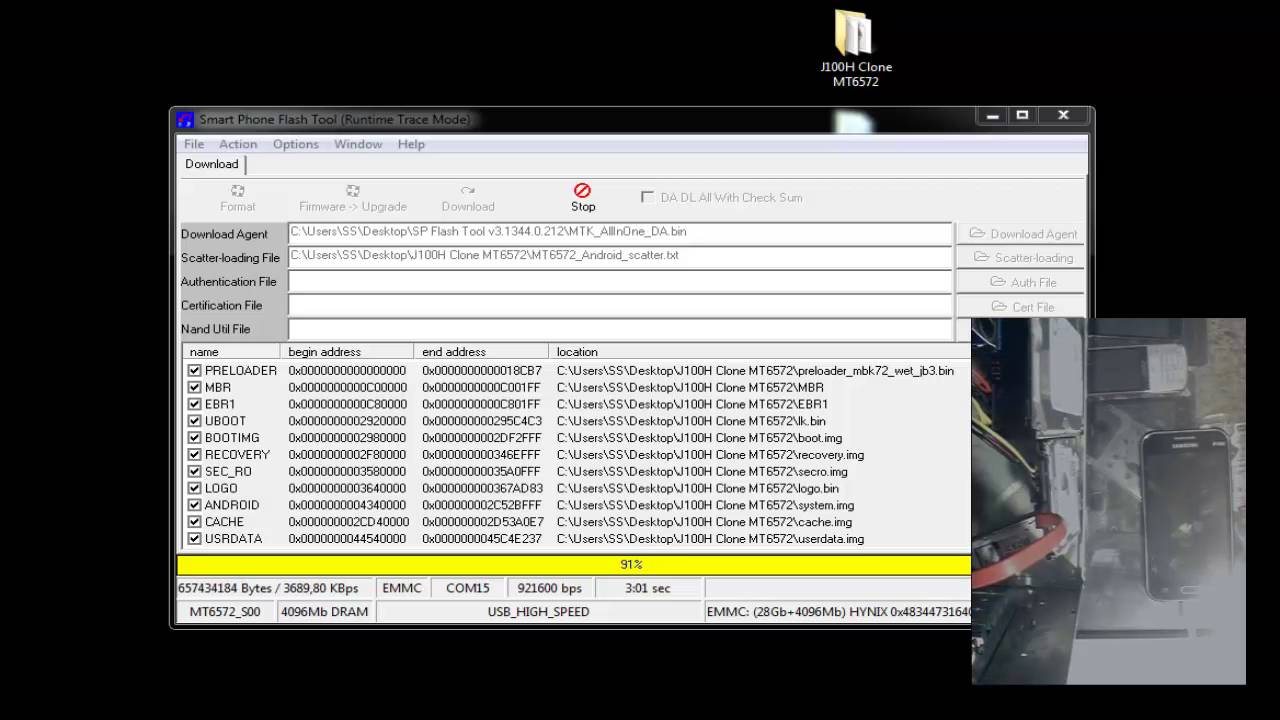Image resolution: width=1280 pixels, height=720 pixels.
Task: Click the EMMC status bar cell
Action: click(403, 588)
